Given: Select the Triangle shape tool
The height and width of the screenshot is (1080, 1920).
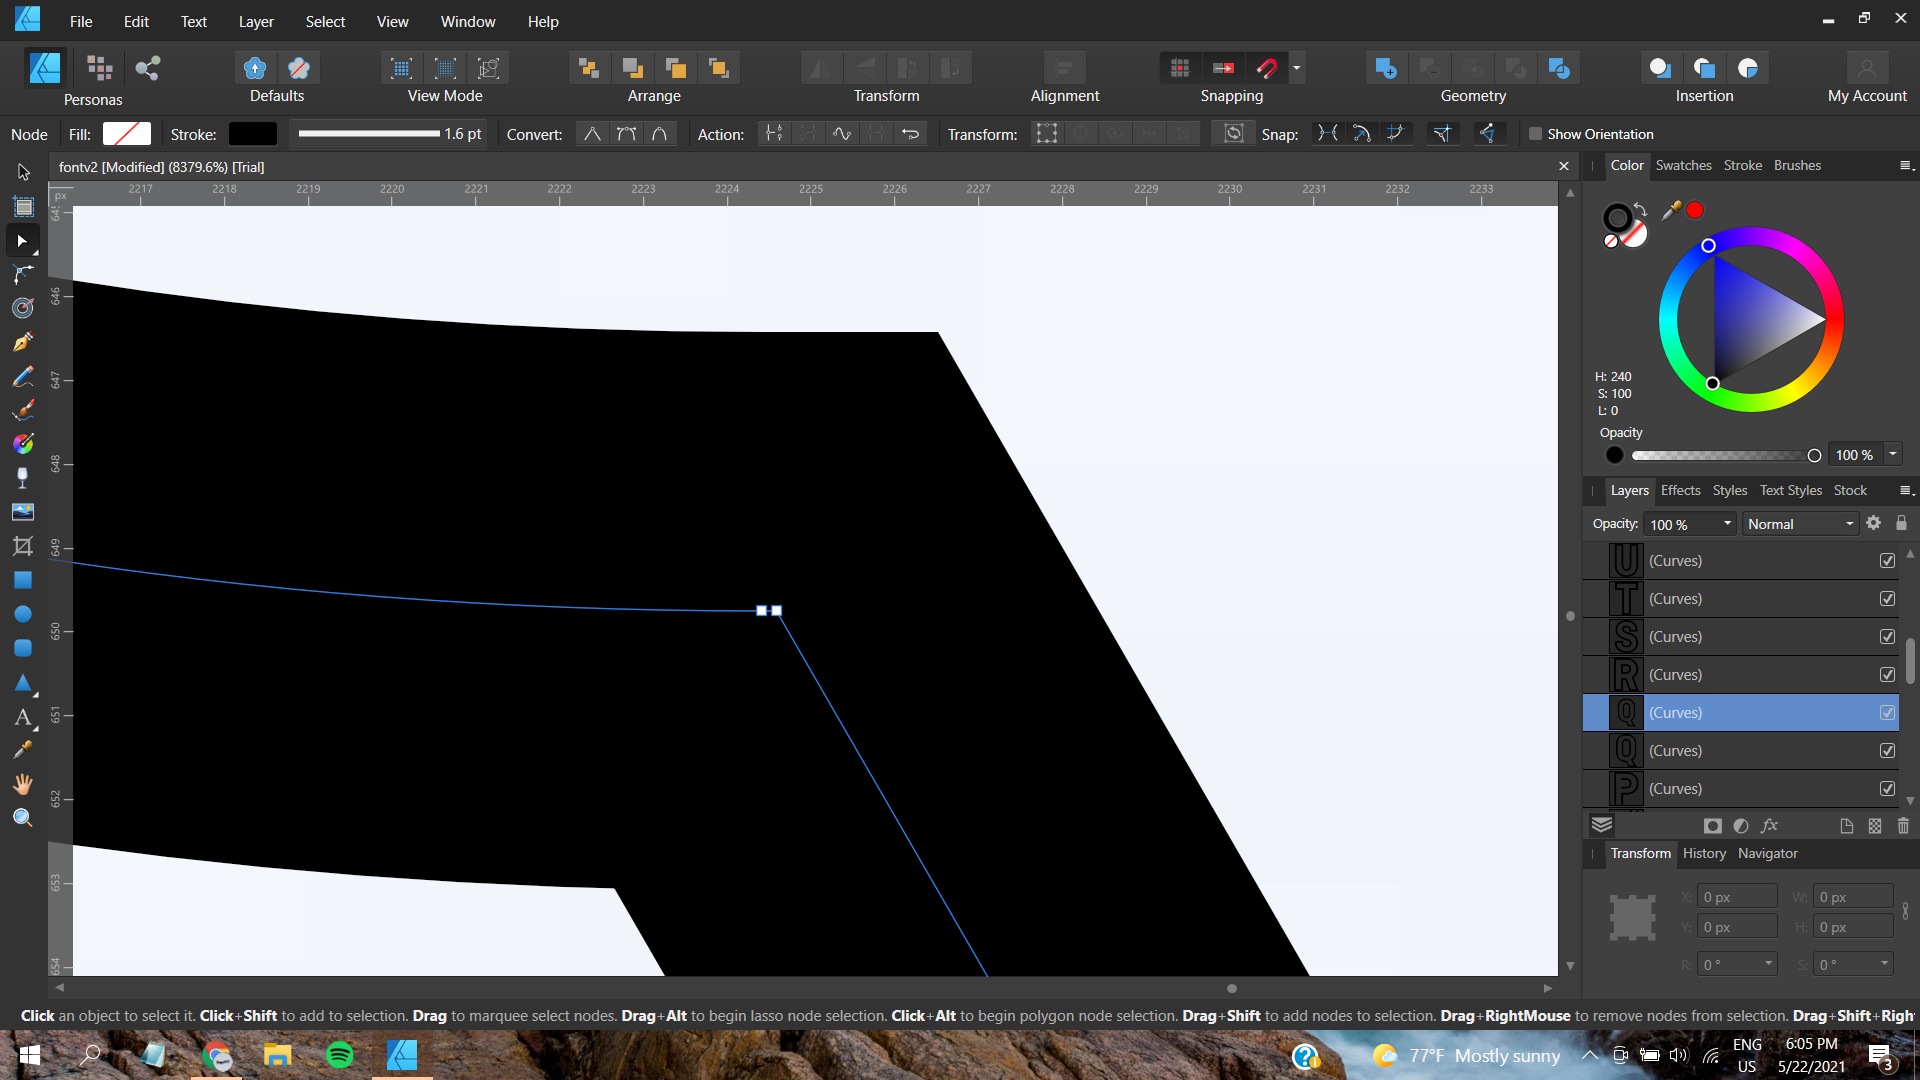Looking at the screenshot, I should [23, 683].
